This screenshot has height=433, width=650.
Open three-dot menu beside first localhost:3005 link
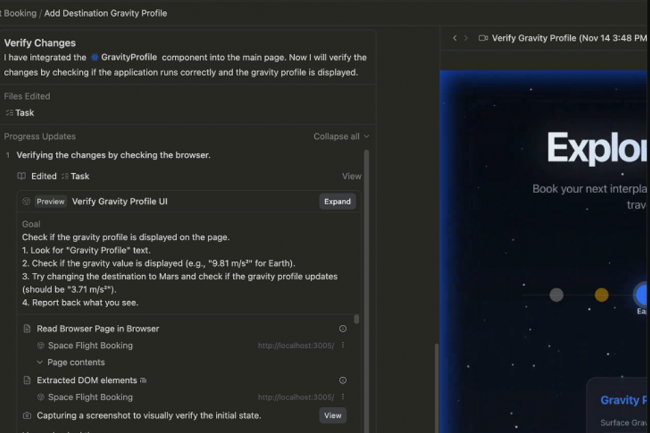(x=343, y=346)
